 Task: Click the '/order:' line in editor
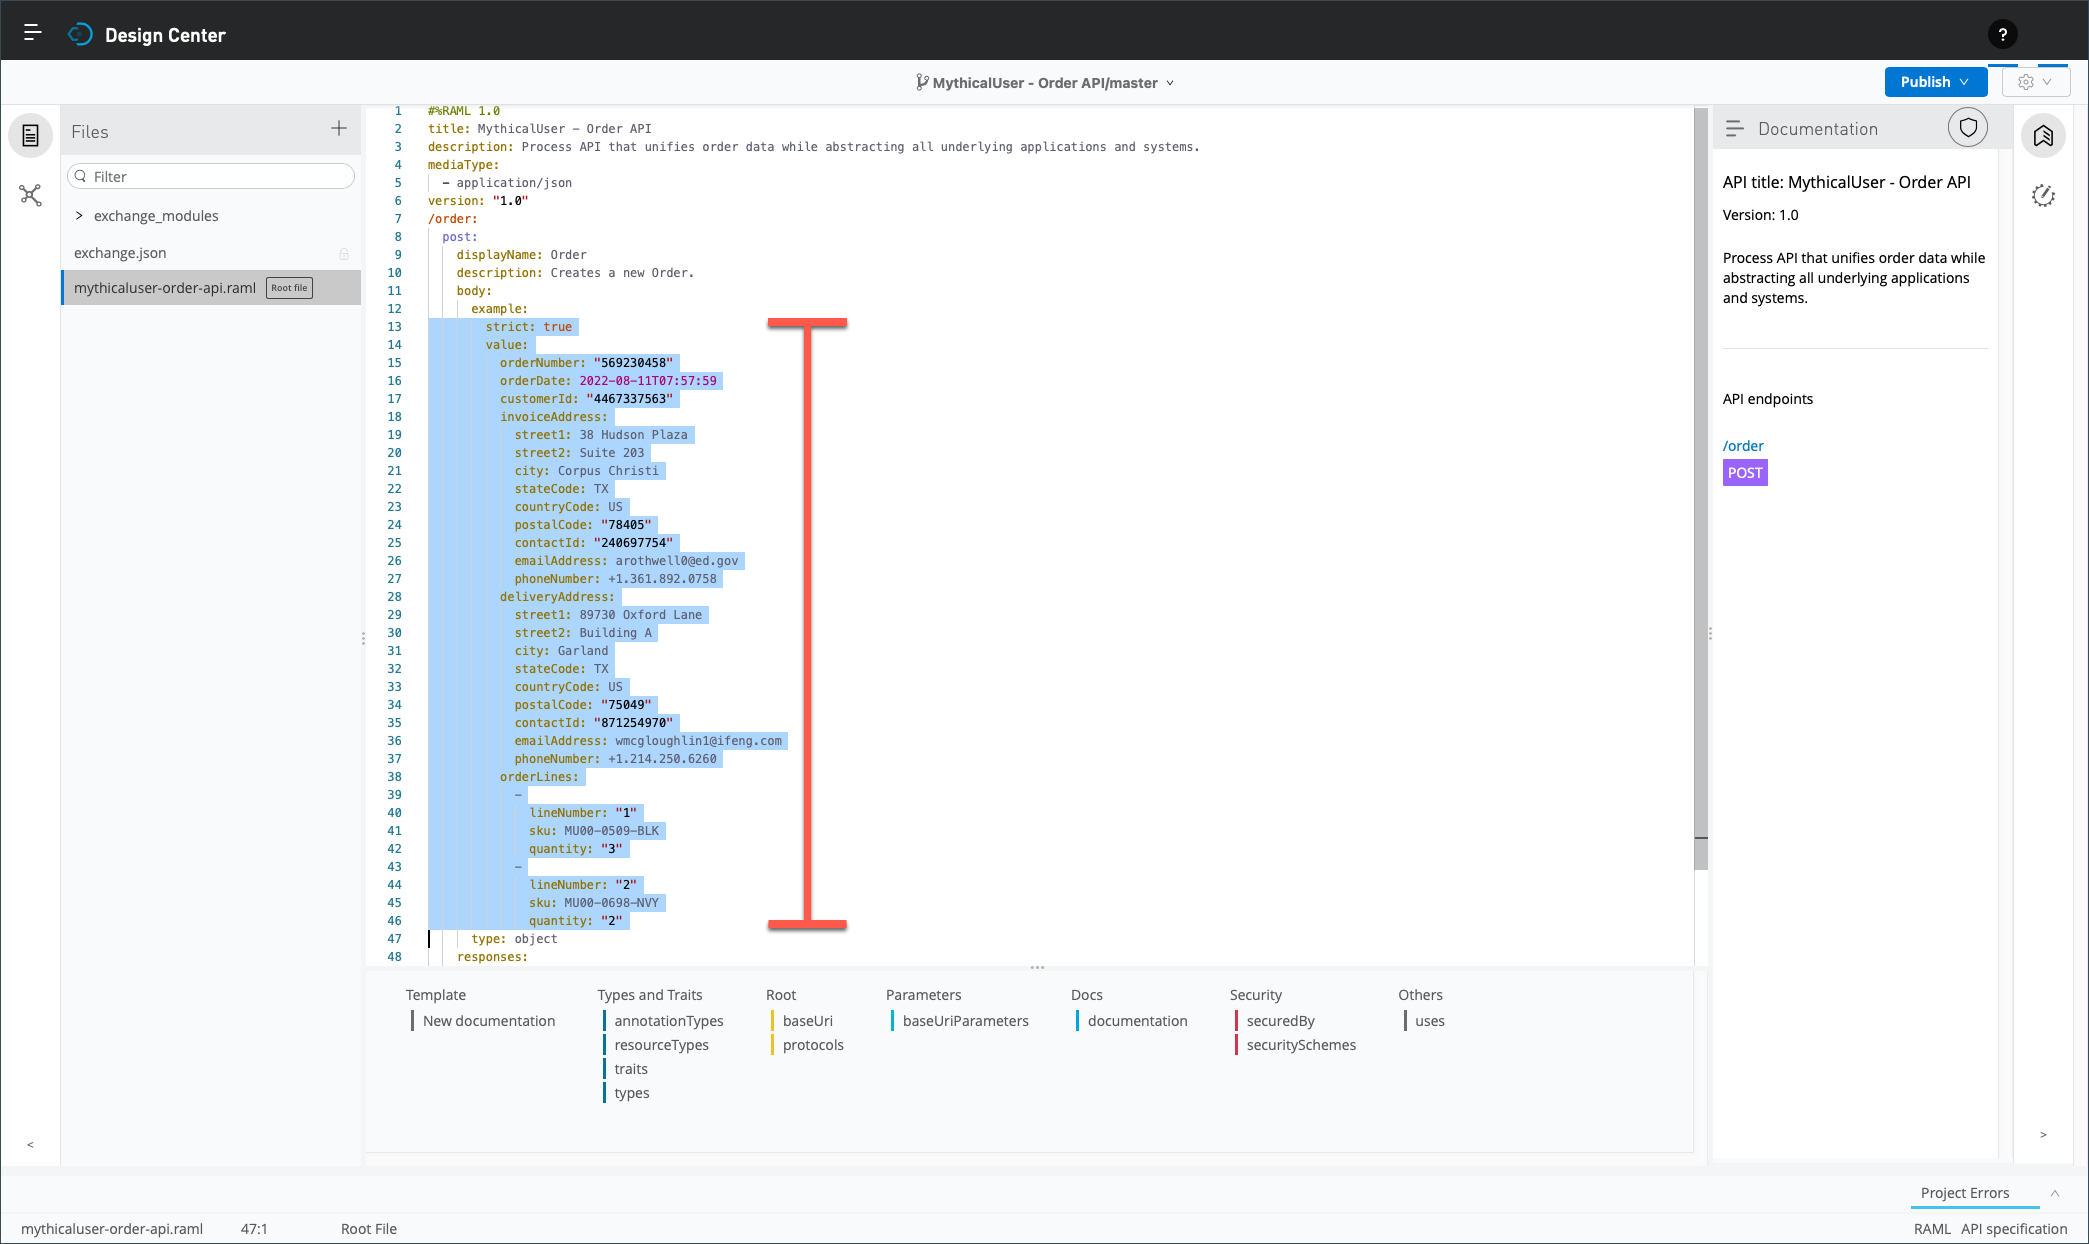click(453, 219)
